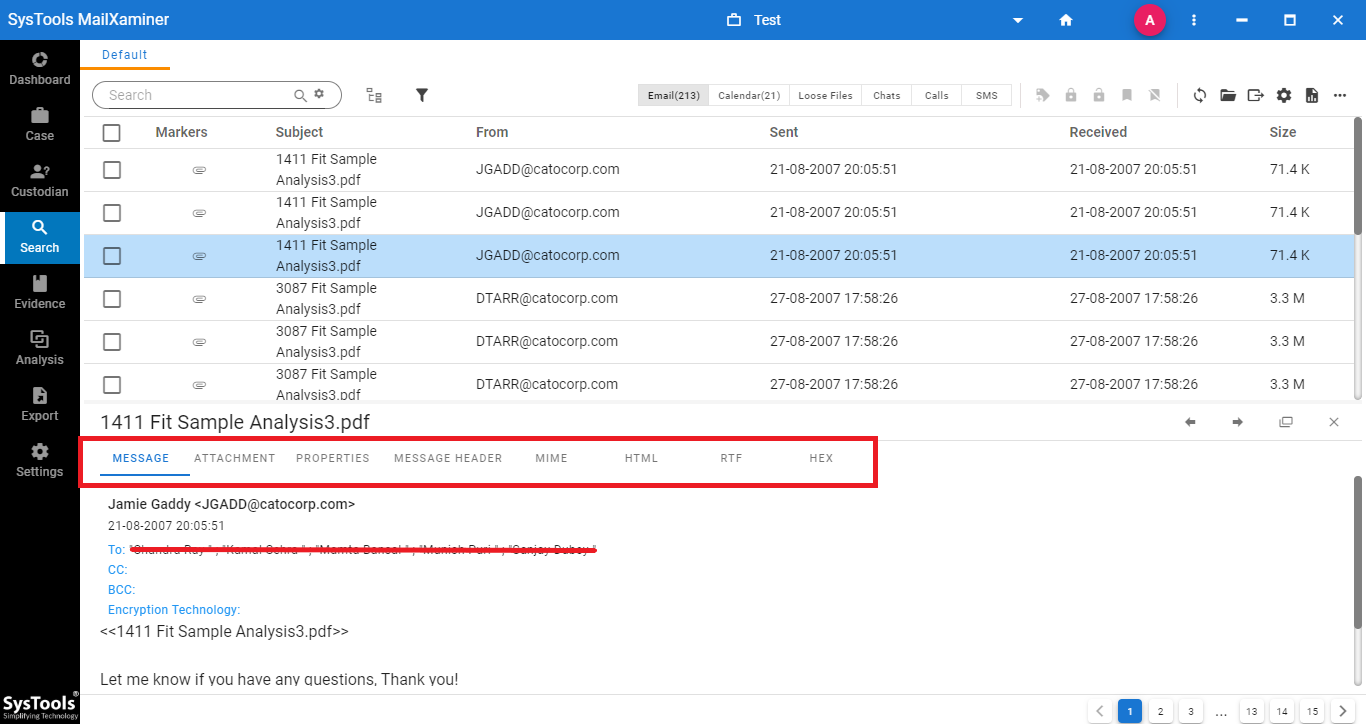The width and height of the screenshot is (1366, 724).
Task: Open the report file icon
Action: click(x=1312, y=95)
